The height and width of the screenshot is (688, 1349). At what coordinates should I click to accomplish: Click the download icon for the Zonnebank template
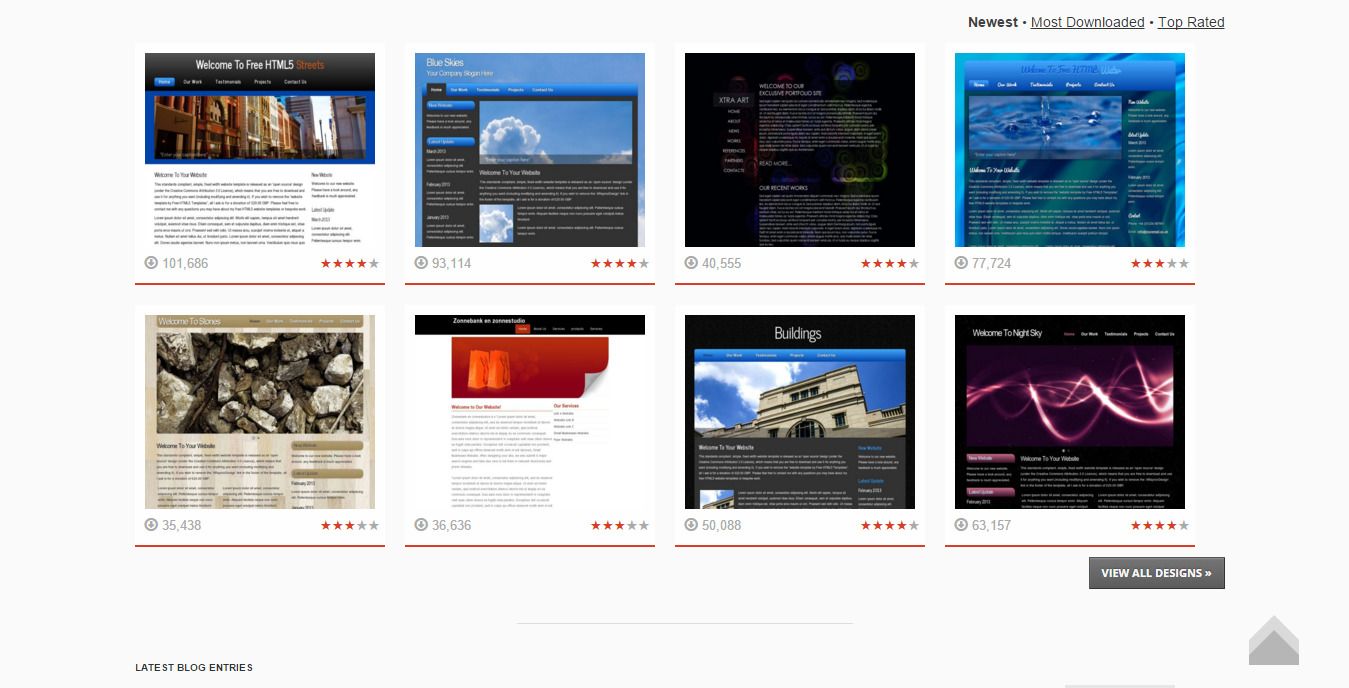(x=420, y=524)
